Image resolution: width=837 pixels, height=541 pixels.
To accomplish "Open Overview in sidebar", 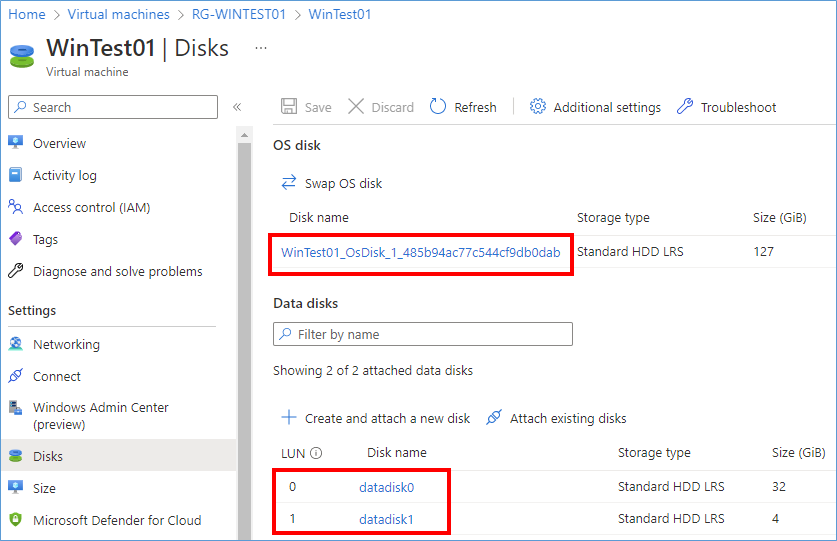I will pos(59,144).
